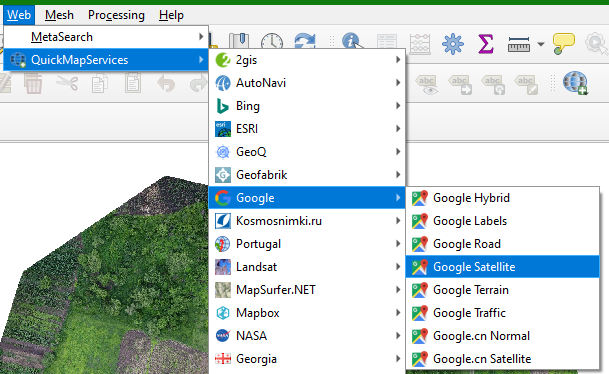The image size is (609, 374).
Task: Click the AutoNavi provider icon
Action: coord(223,83)
